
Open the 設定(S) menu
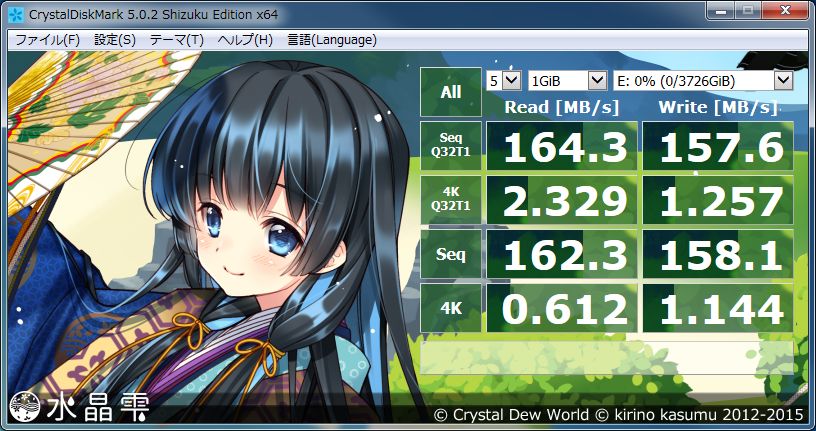114,40
